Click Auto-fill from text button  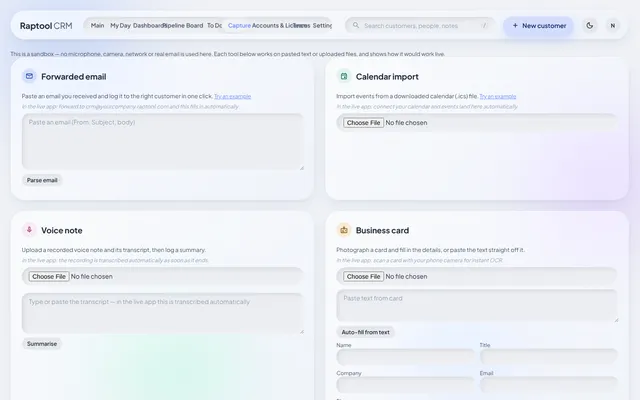coord(365,332)
